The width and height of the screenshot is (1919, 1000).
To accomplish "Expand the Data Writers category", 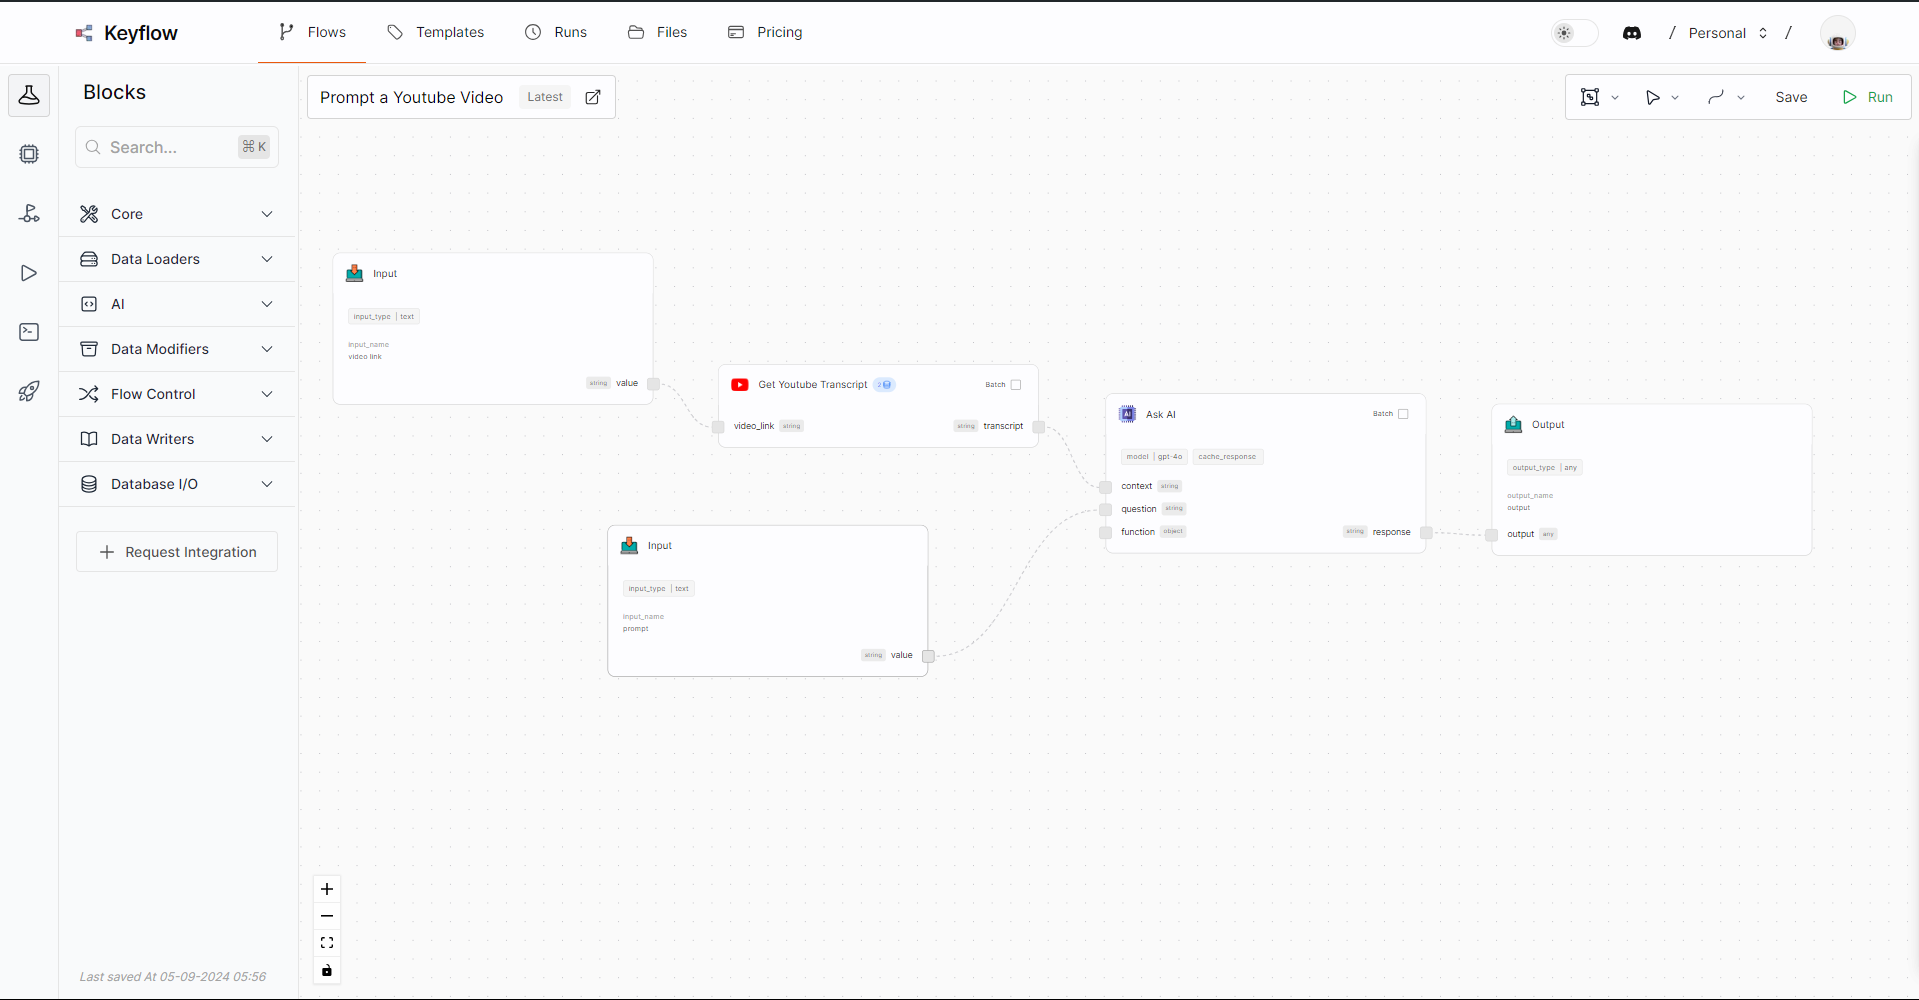I will 177,439.
